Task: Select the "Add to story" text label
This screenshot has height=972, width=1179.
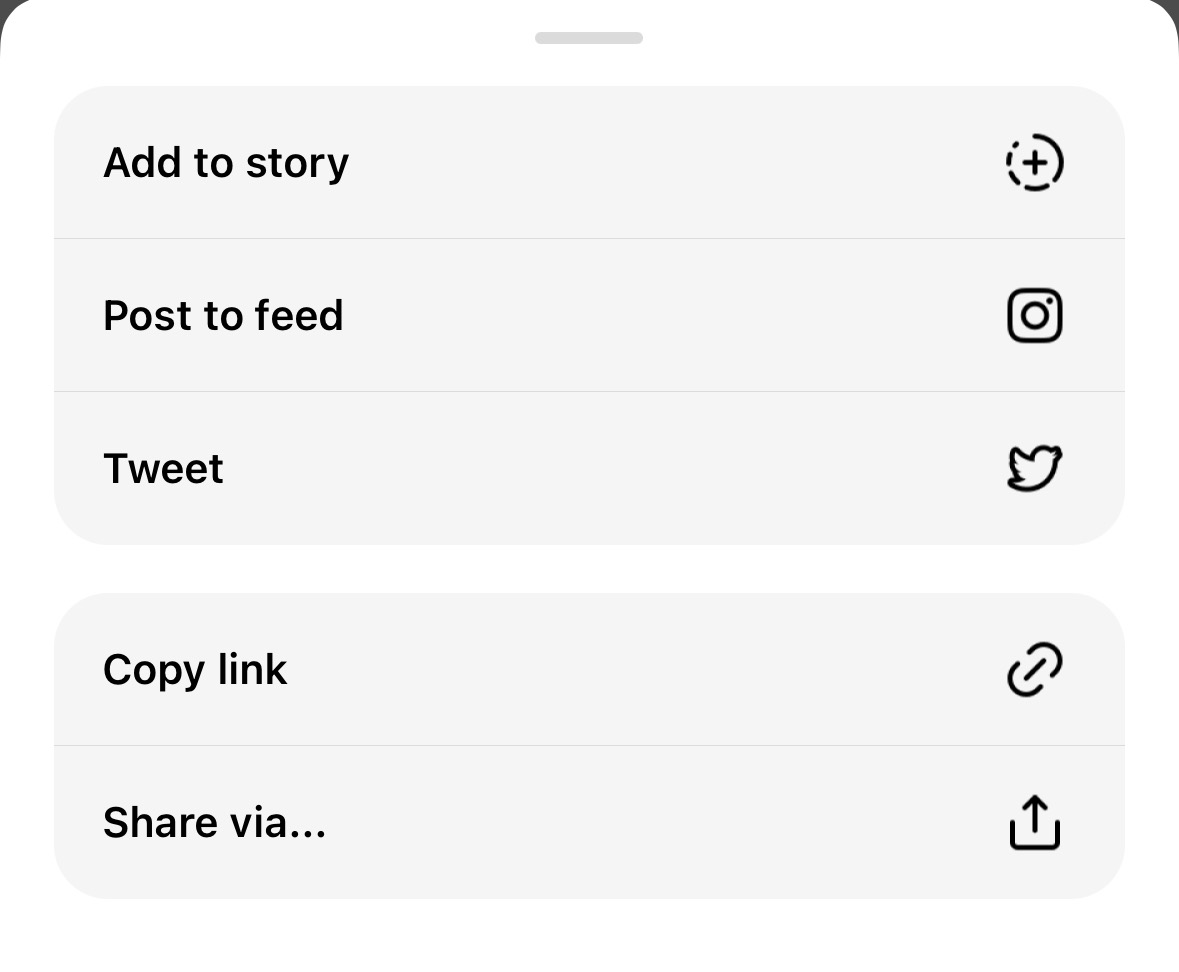Action: pyautogui.click(x=226, y=162)
